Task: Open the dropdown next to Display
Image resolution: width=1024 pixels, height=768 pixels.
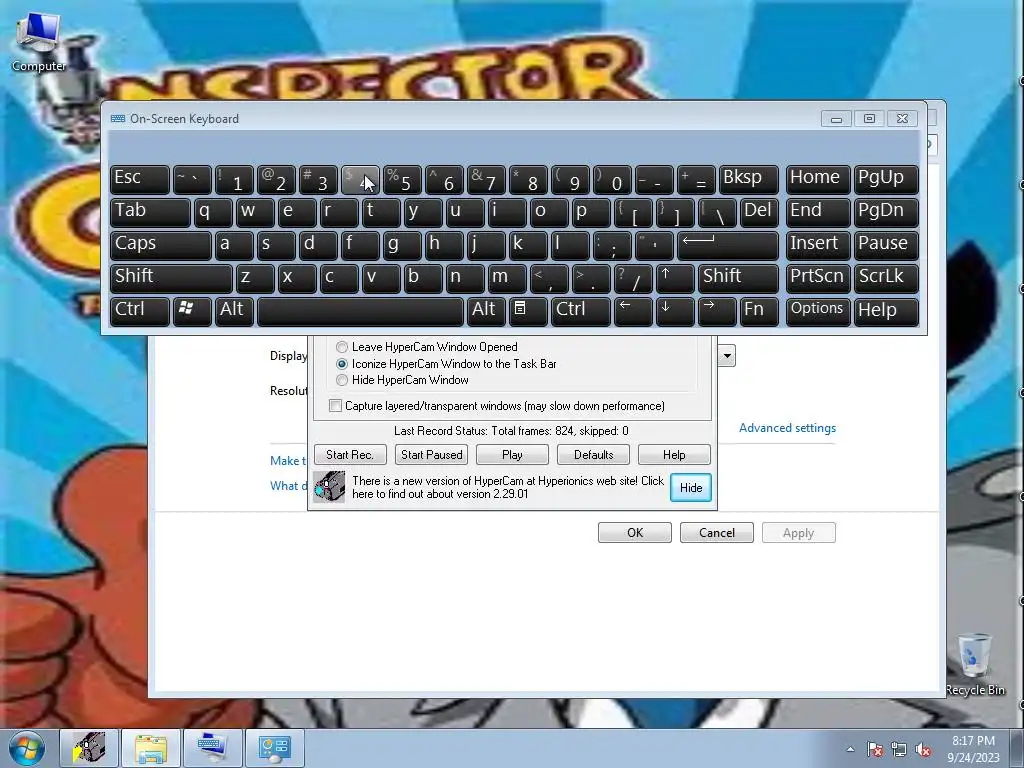Action: point(727,356)
